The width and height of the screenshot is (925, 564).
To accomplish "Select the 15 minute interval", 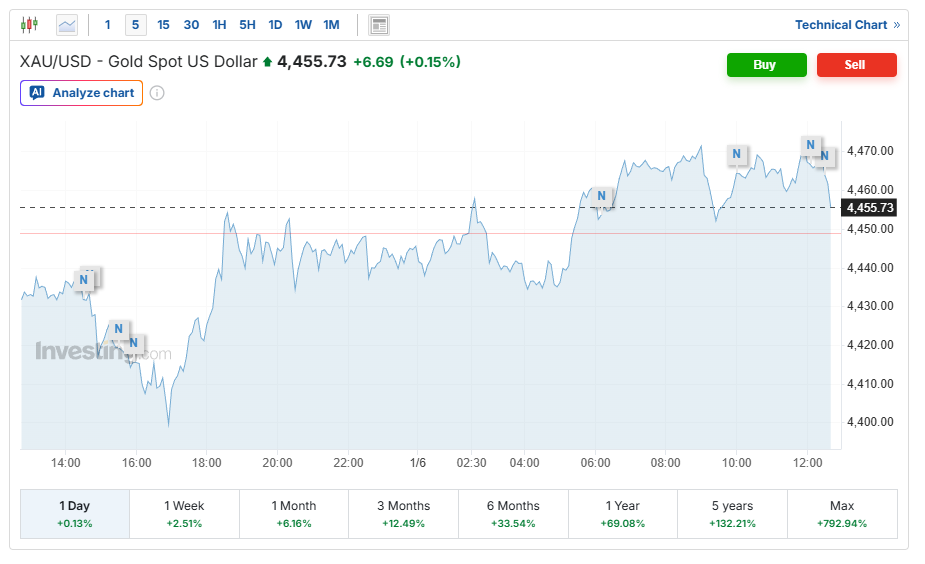I will 163,25.
